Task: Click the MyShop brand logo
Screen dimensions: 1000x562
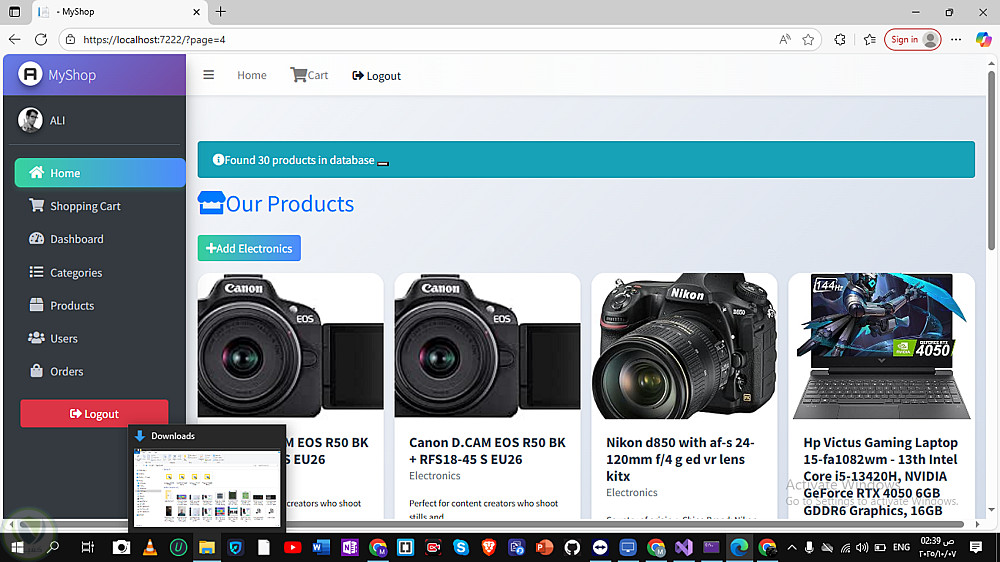Action: point(30,75)
